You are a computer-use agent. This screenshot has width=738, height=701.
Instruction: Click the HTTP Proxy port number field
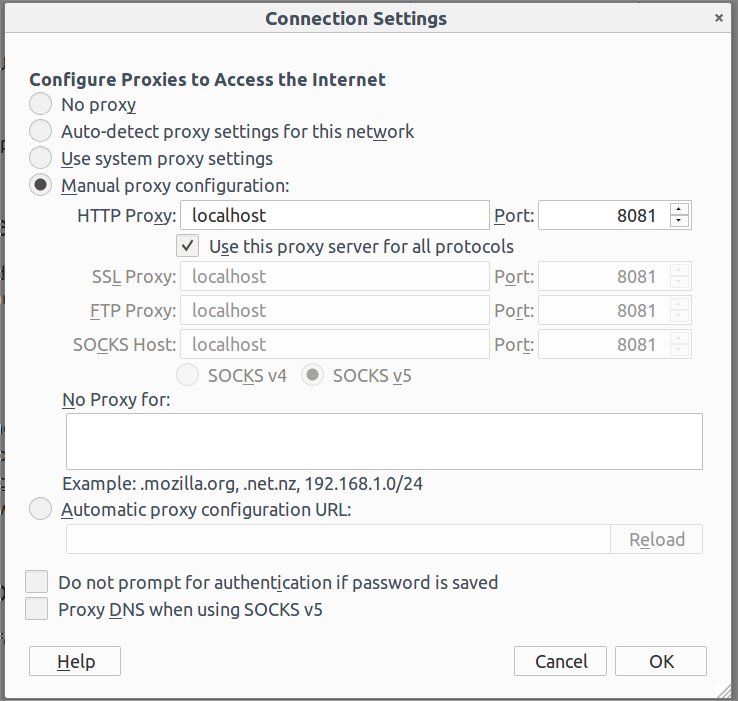[x=603, y=215]
